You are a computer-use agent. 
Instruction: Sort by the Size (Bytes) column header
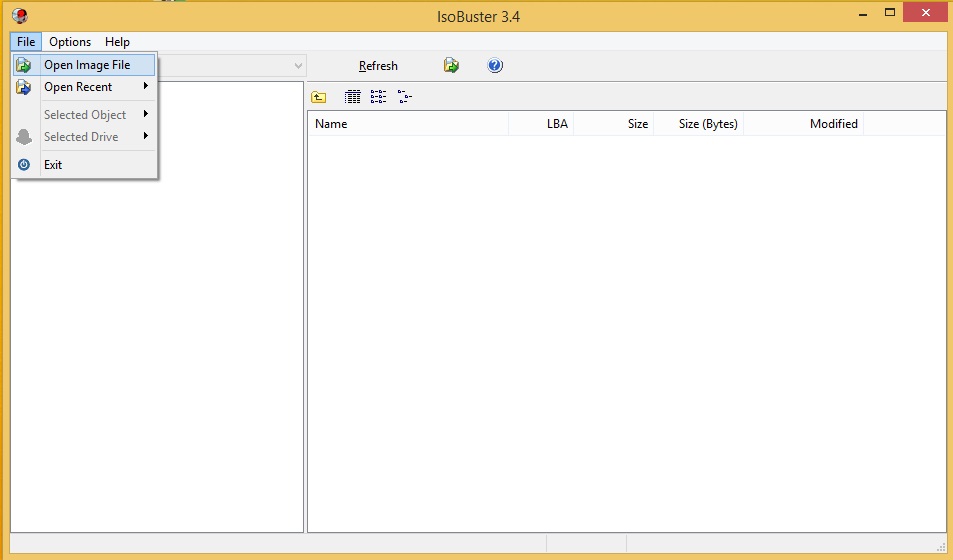coord(698,124)
